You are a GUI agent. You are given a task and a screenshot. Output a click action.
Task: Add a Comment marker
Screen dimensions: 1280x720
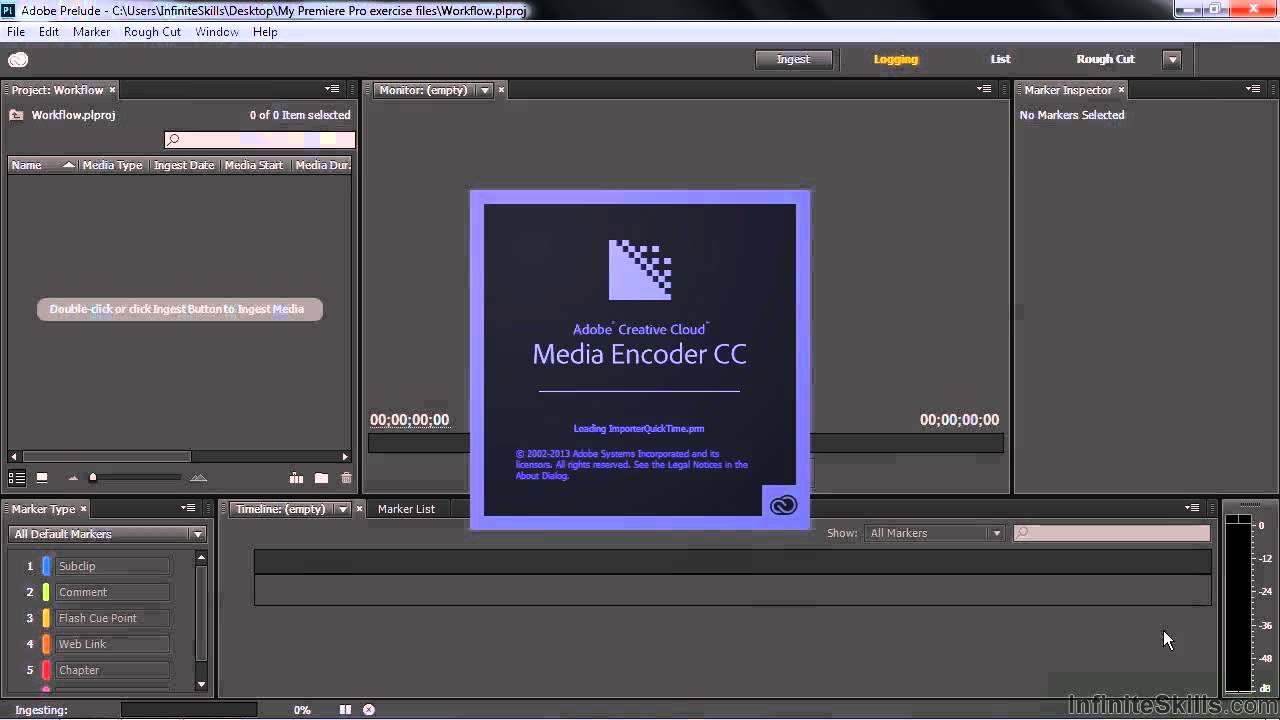[112, 592]
